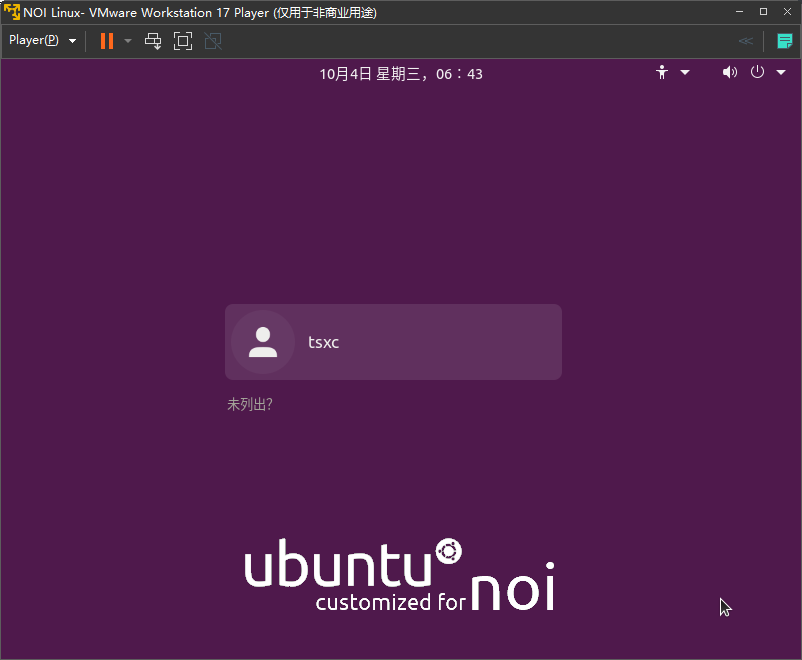Expand the arrow next to accessibility icon
The height and width of the screenshot is (660, 802).
pyautogui.click(x=685, y=72)
